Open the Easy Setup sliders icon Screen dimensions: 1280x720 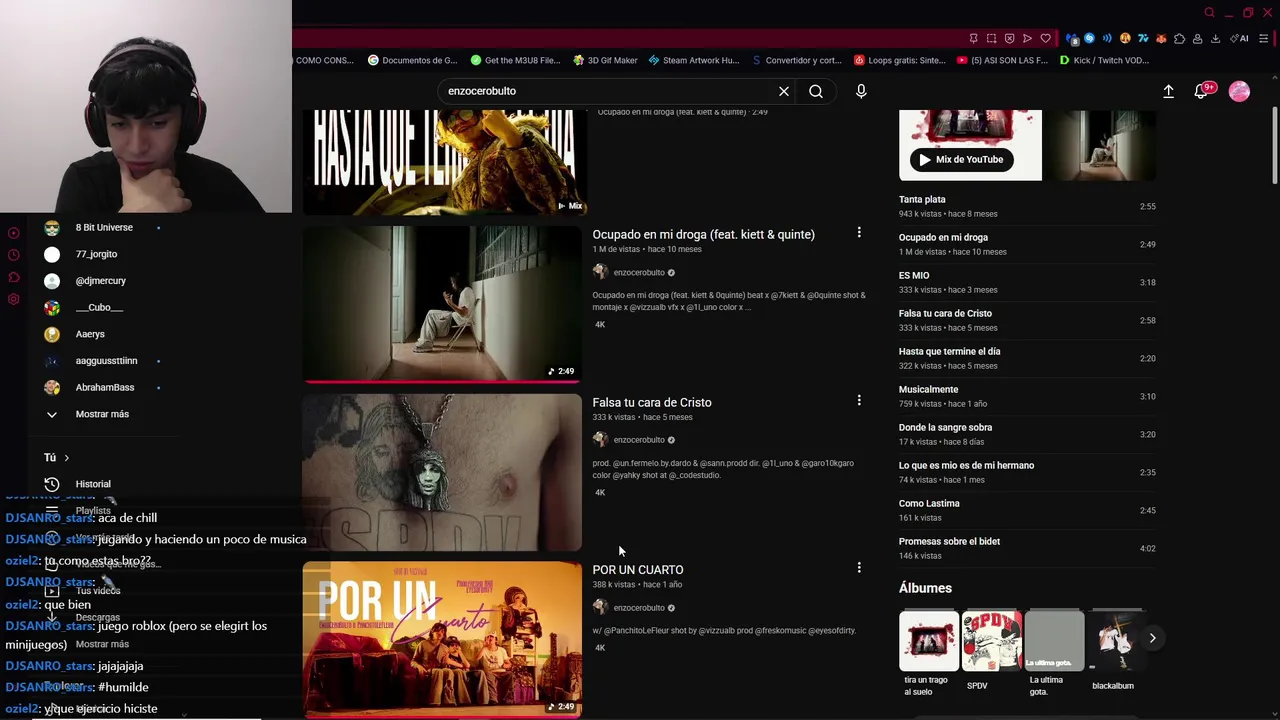pos(1264,39)
